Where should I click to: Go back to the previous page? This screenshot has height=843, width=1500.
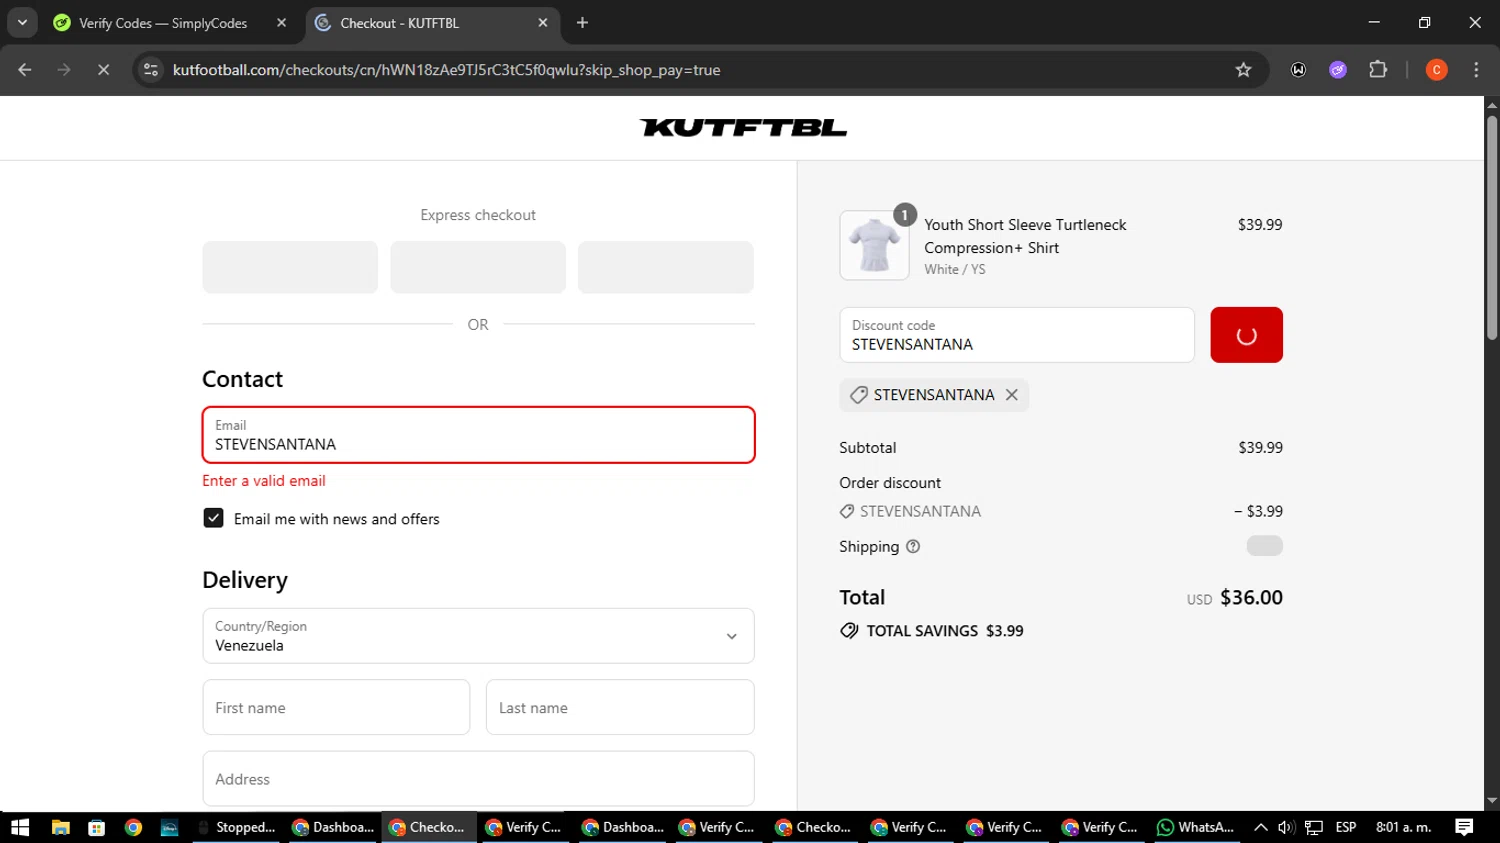pos(25,70)
